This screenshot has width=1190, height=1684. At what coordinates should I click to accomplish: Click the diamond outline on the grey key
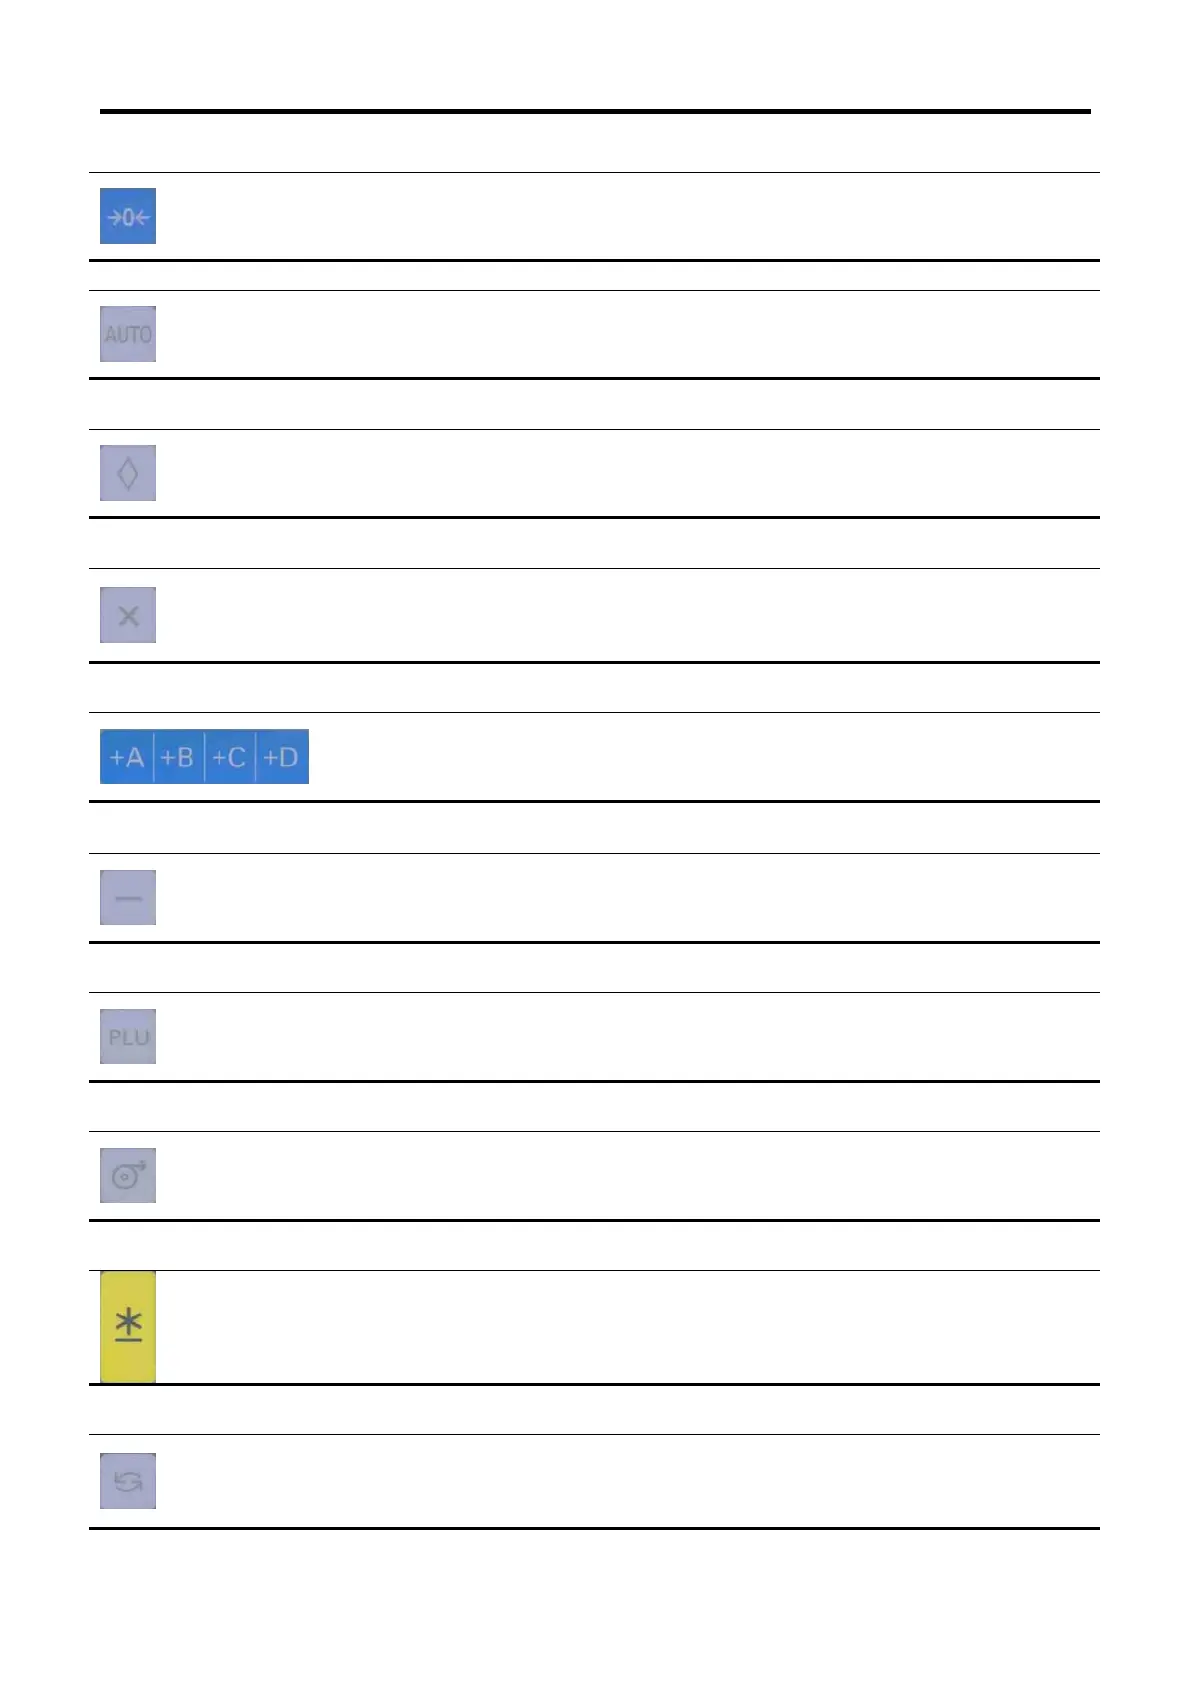(128, 473)
